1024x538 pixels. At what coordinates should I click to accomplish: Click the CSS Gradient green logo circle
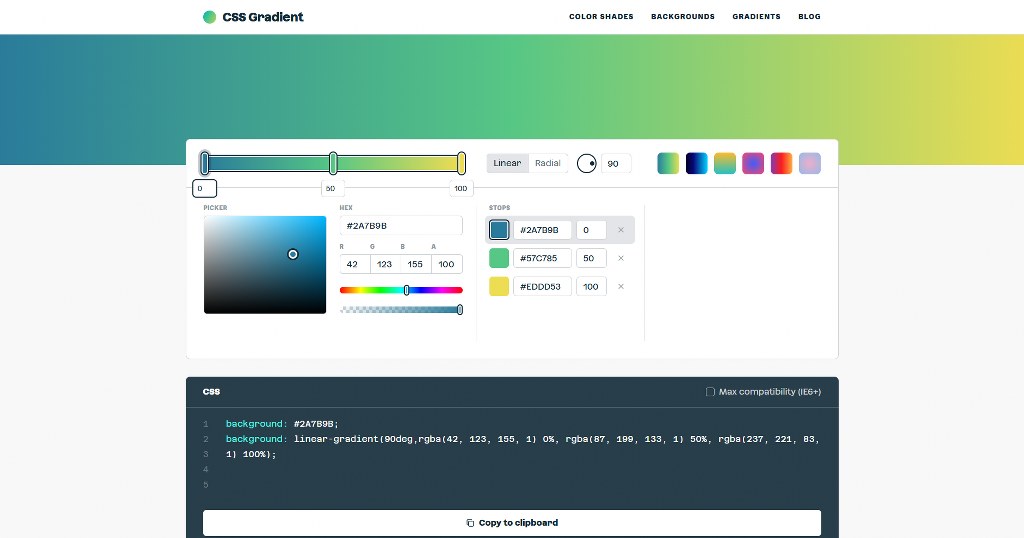[x=209, y=17]
